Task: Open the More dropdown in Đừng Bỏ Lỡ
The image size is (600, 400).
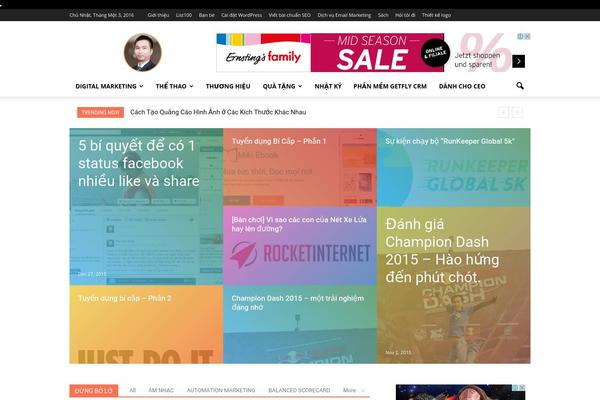Action: pos(354,390)
